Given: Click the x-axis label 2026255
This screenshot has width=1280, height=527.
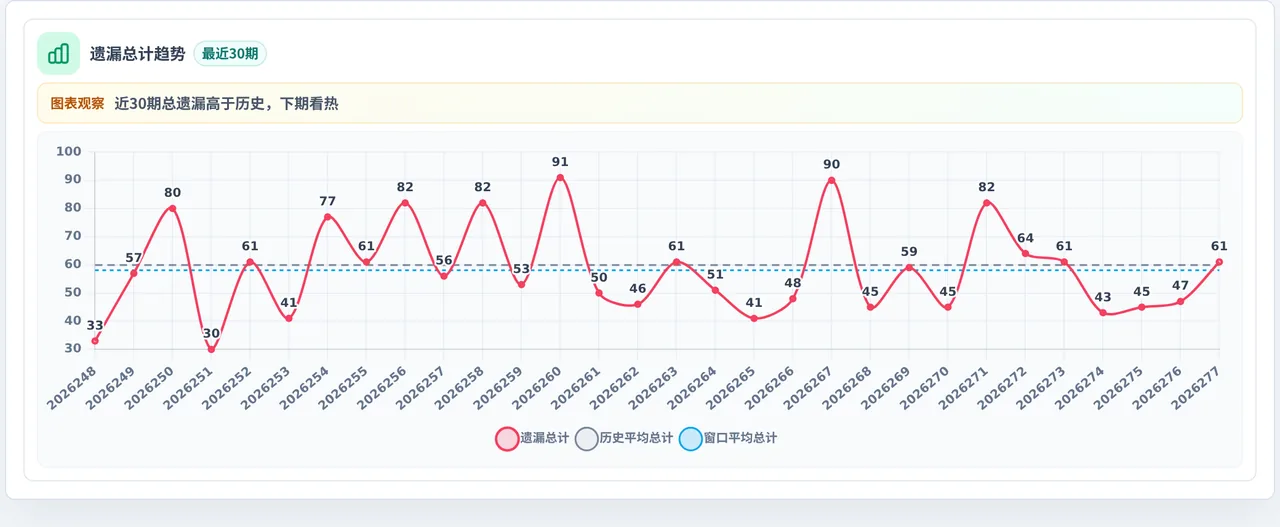Looking at the screenshot, I should [x=343, y=387].
